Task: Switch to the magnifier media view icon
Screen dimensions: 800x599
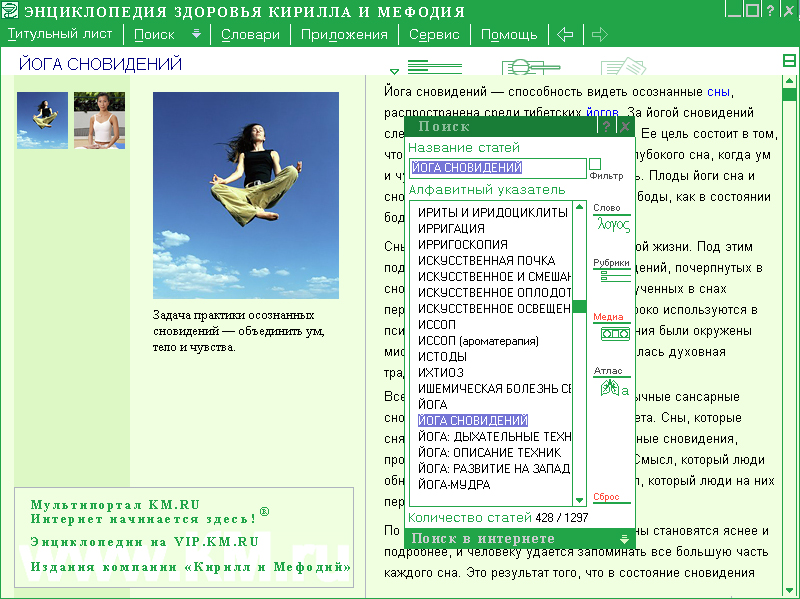Action: [x=531, y=67]
